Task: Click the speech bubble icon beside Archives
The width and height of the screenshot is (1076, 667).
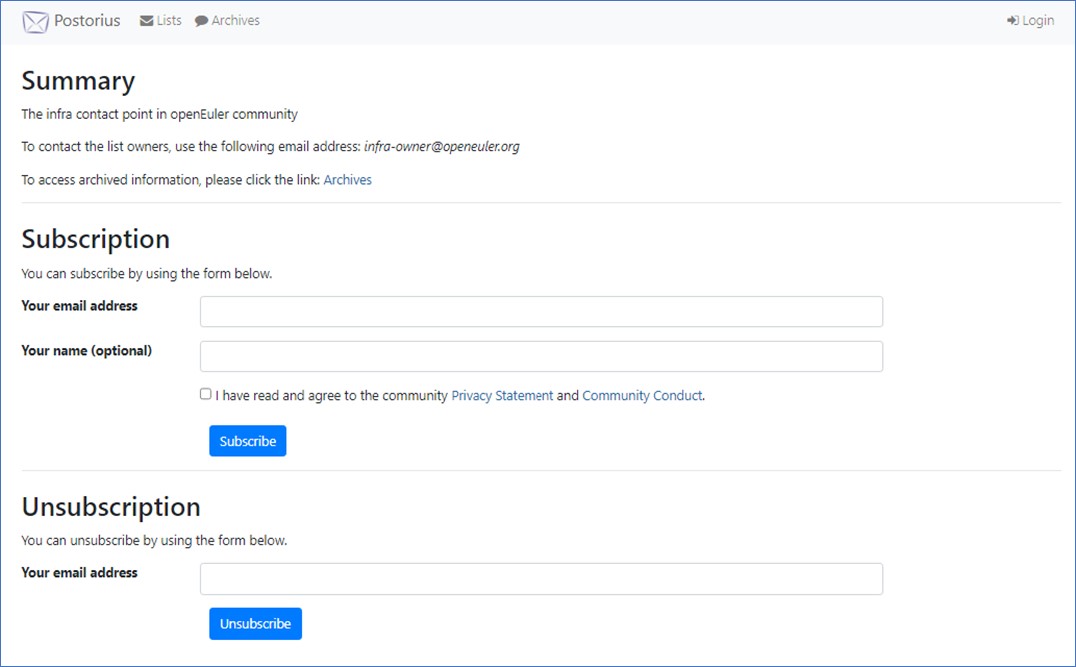Action: 201,21
